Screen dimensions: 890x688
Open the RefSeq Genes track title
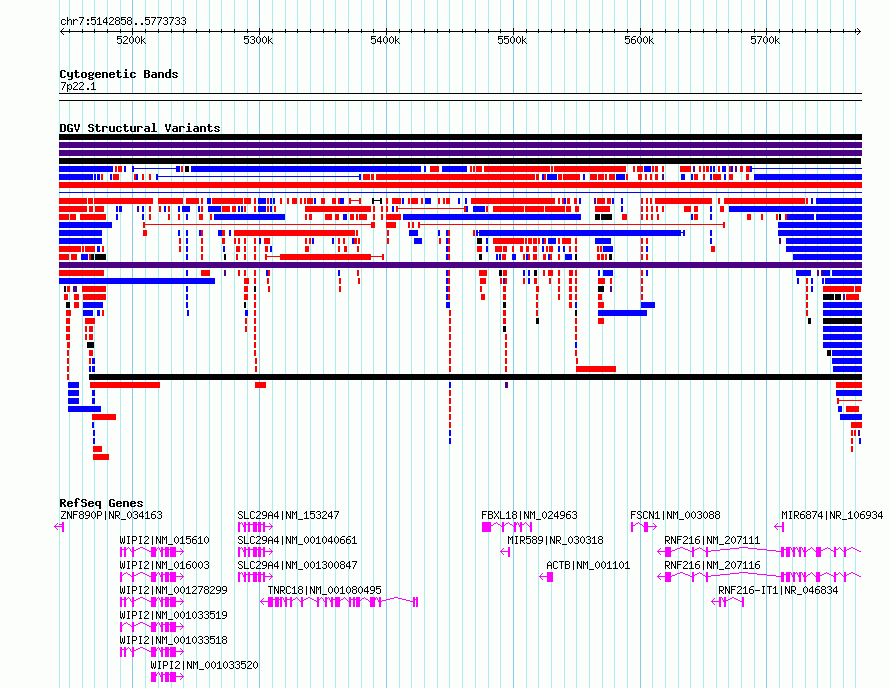(101, 503)
